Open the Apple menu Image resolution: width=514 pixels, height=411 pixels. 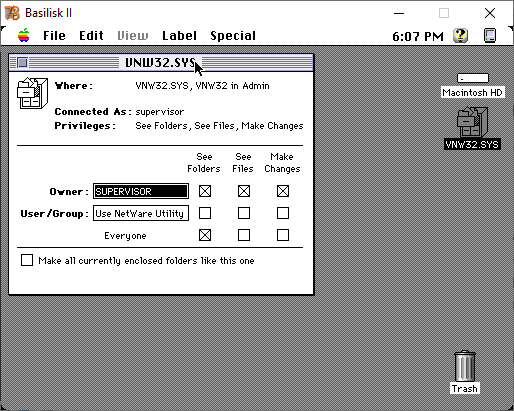(x=24, y=35)
